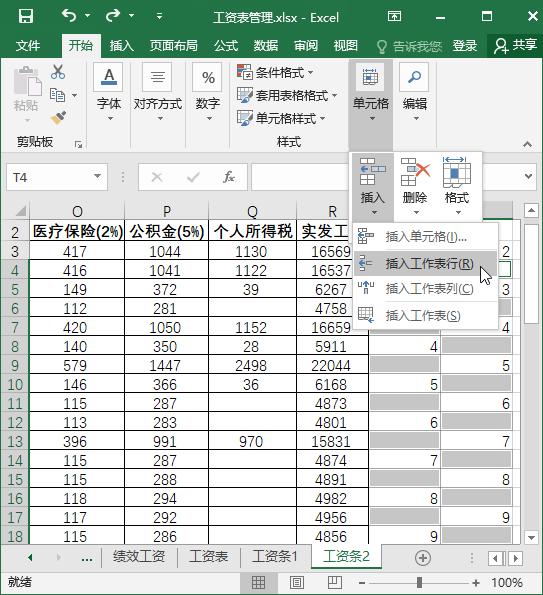Viewport: 543px width, 595px height.
Task: Open the 对齐方式 alignment group
Action: point(157,93)
